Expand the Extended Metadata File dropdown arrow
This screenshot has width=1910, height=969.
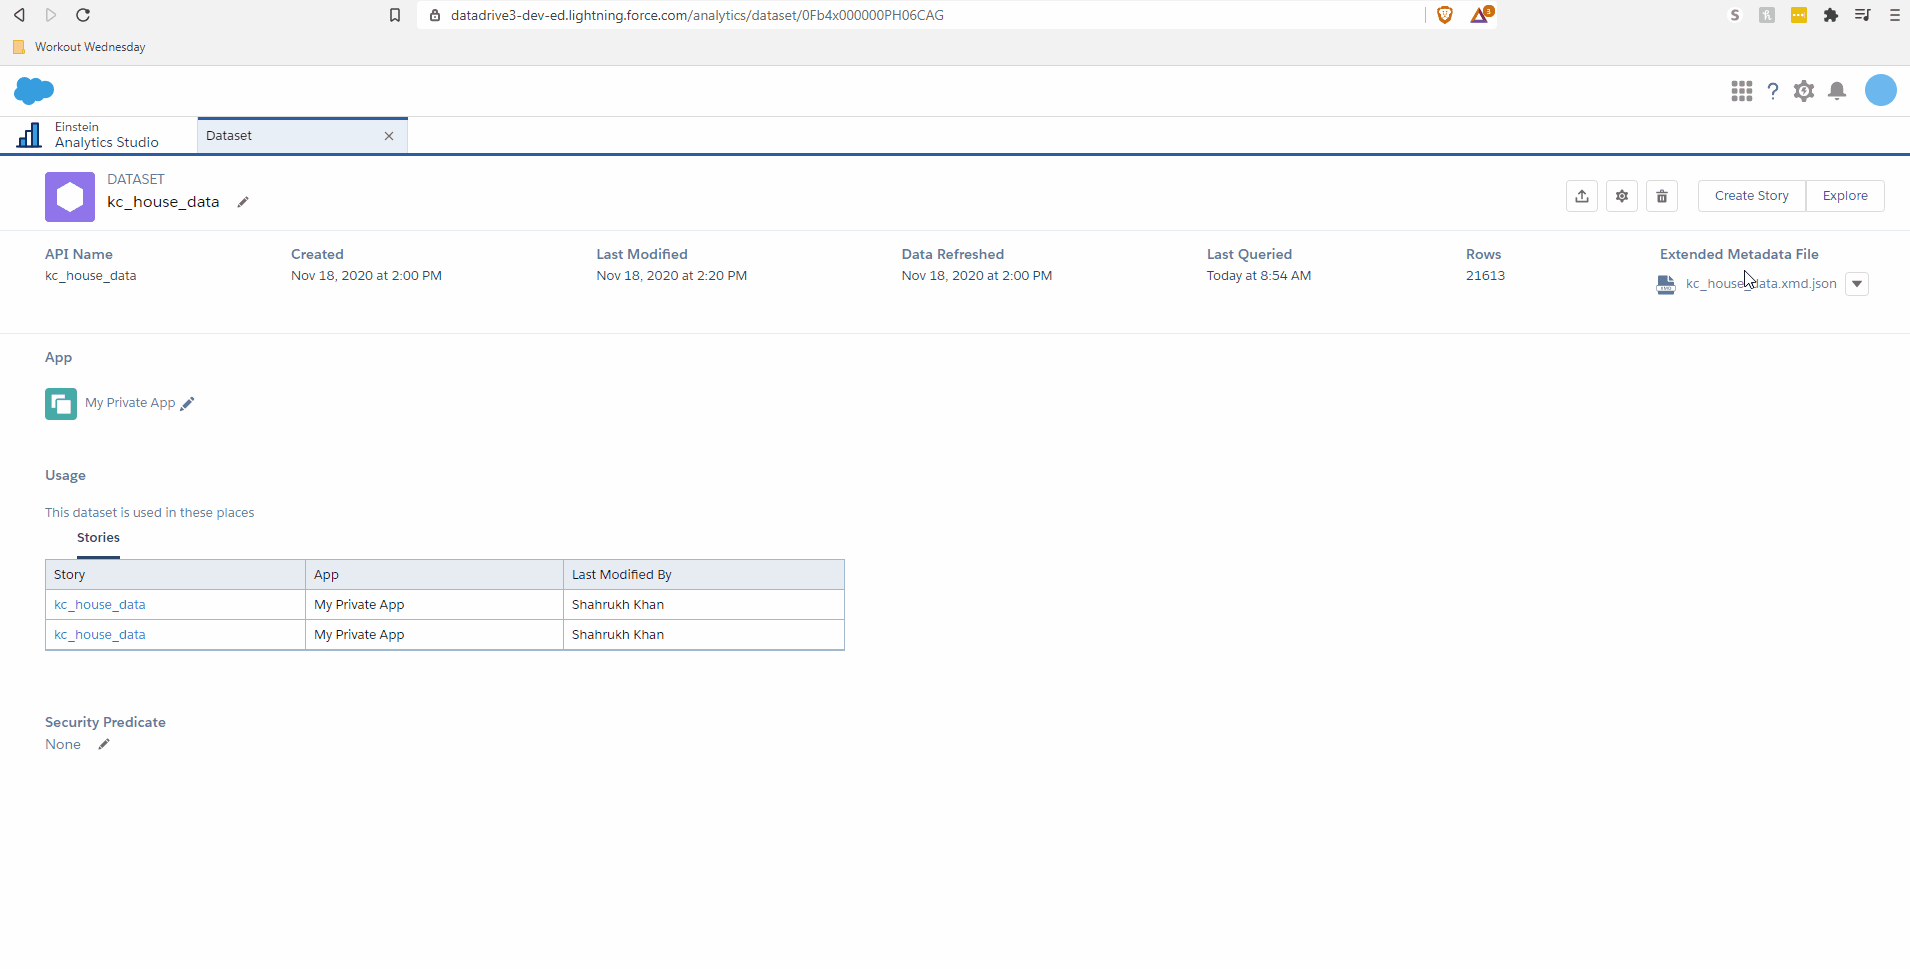(1856, 284)
